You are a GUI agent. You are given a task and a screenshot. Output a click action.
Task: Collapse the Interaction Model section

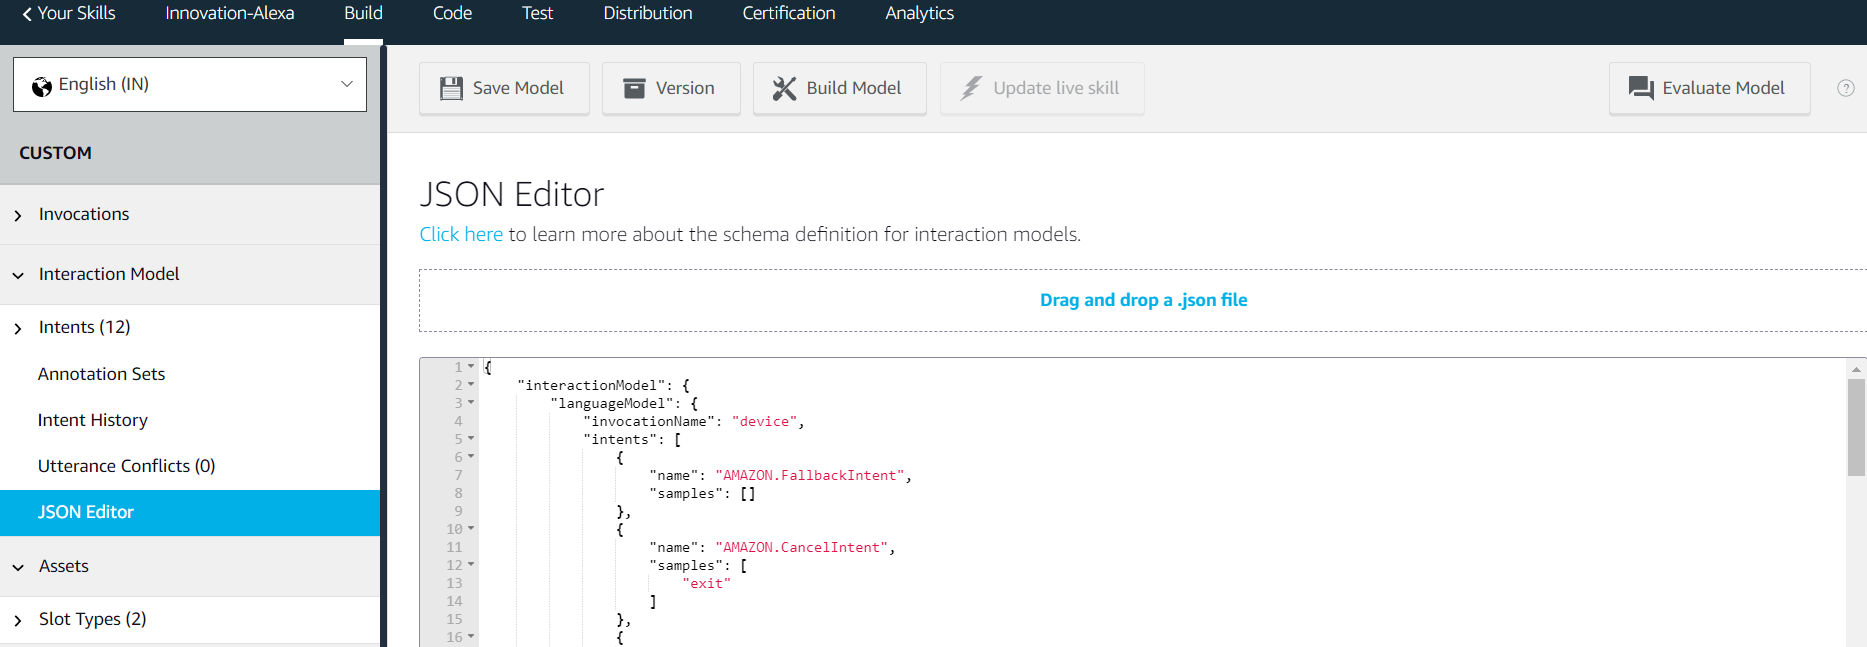(18, 275)
